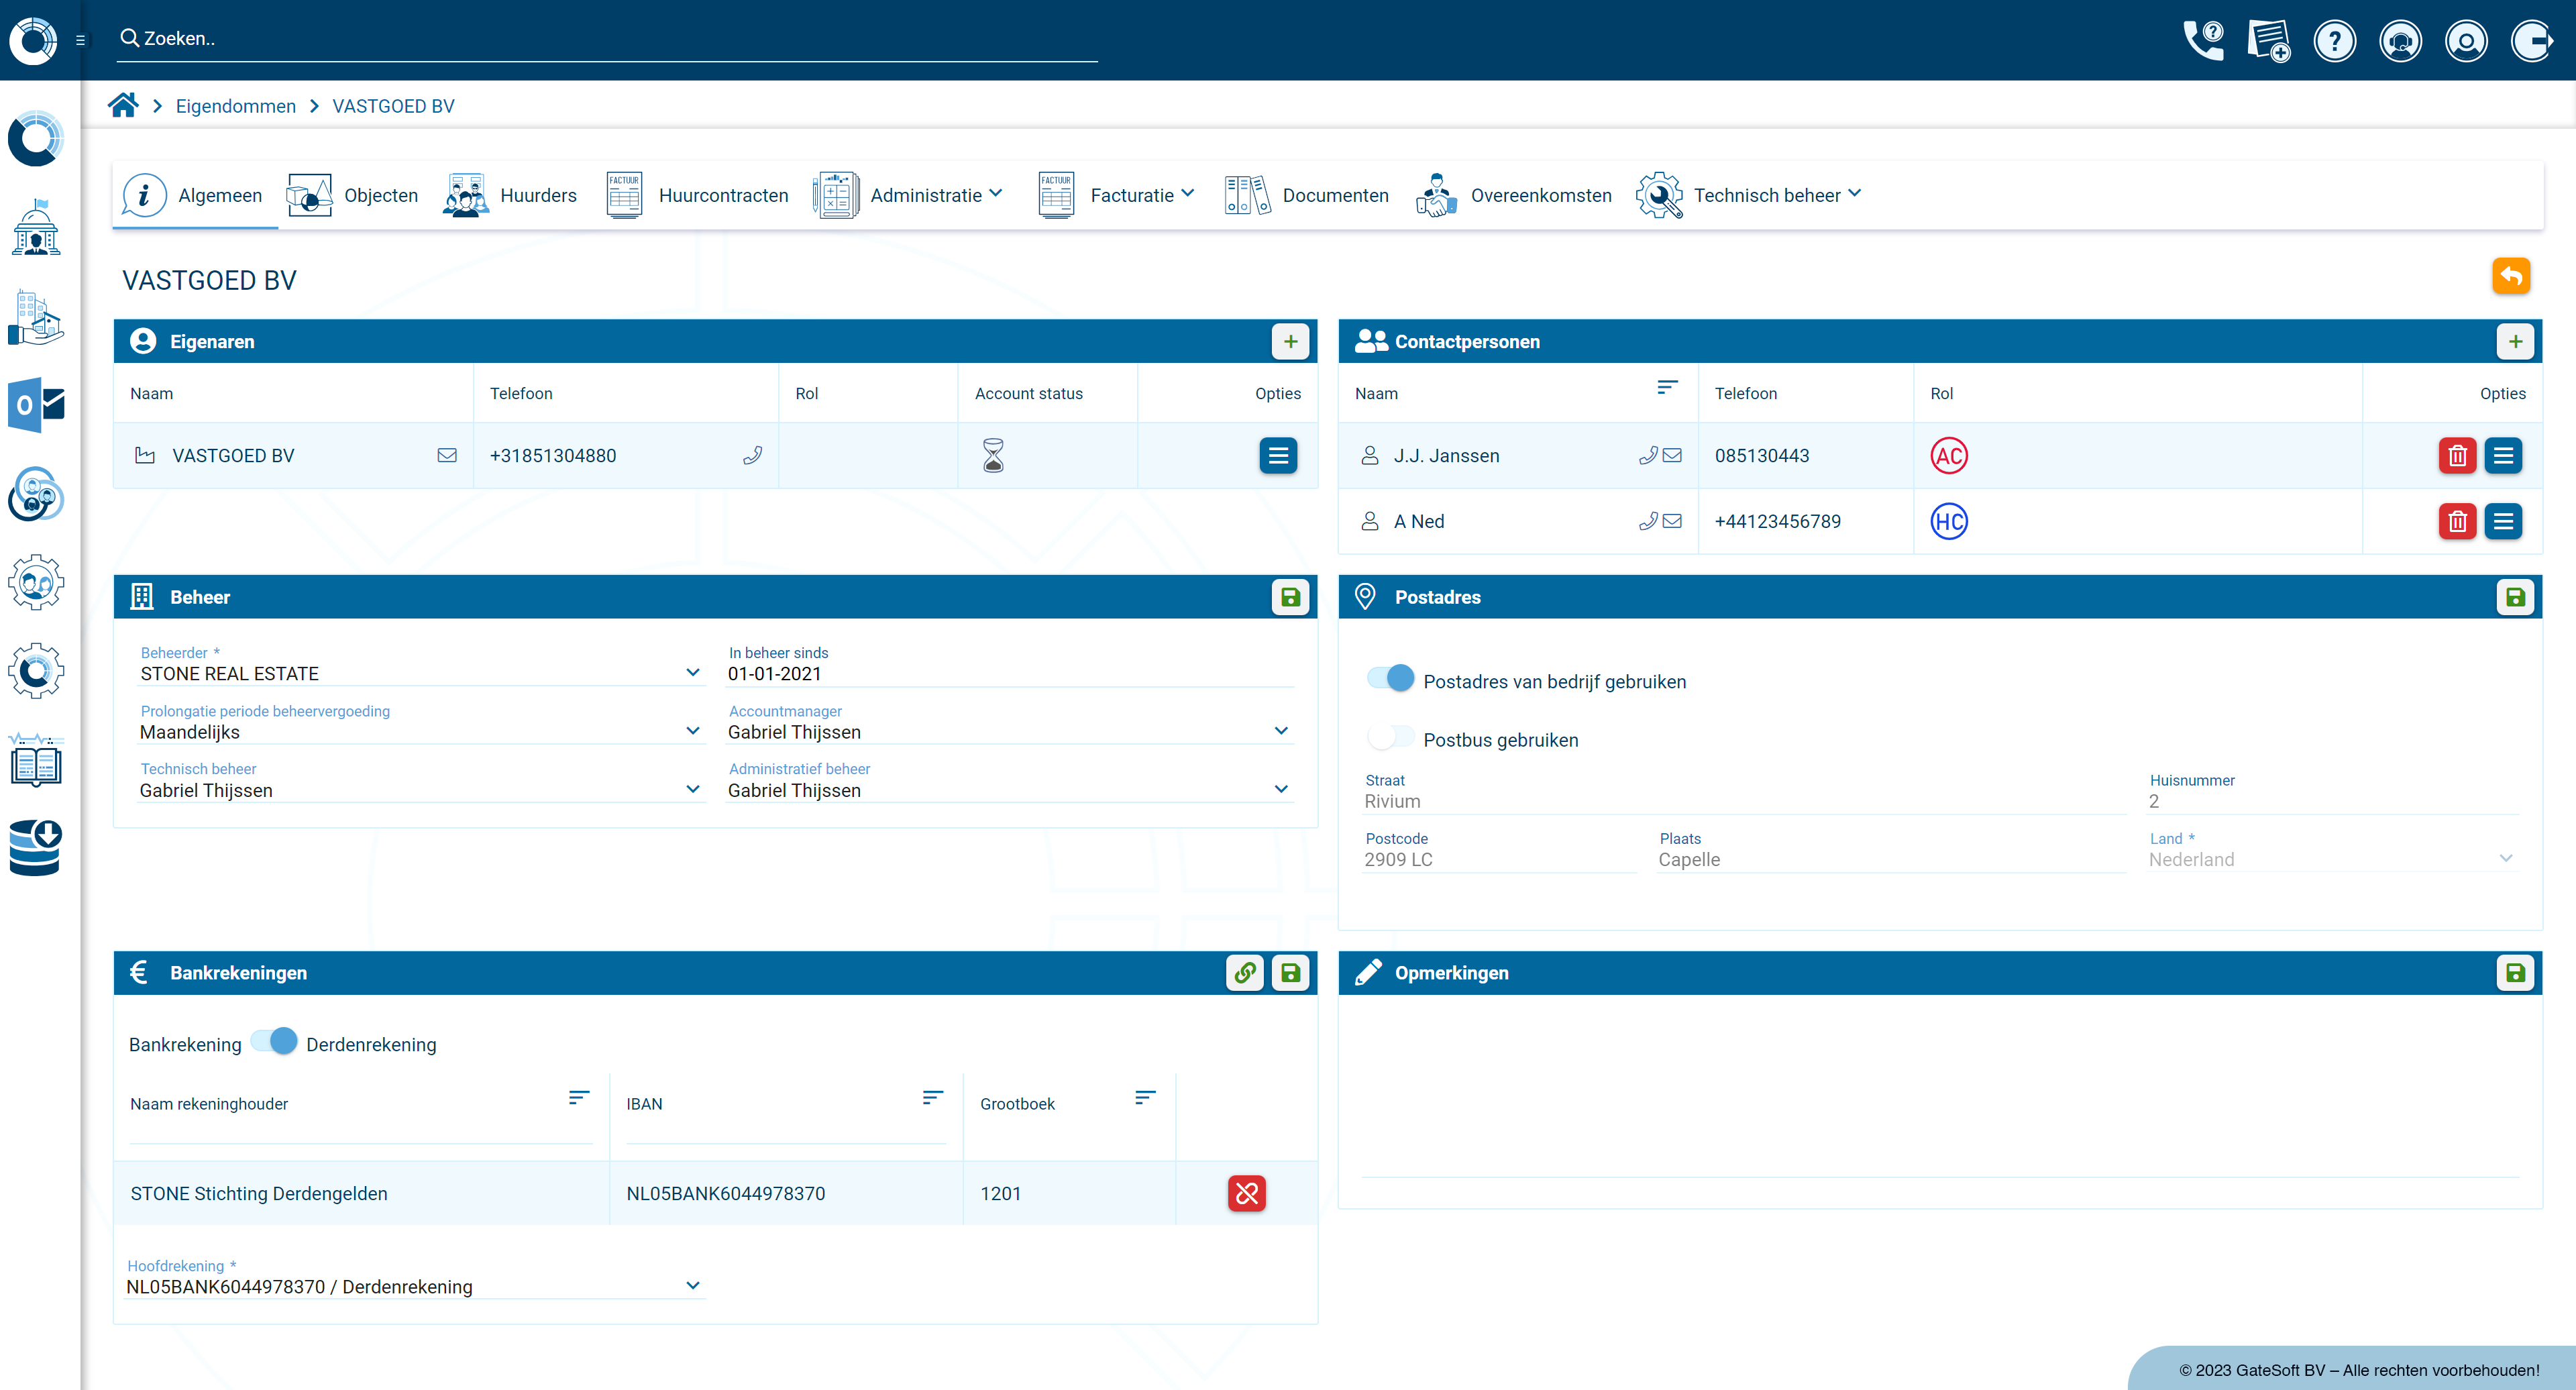Save the Beheer section
Image resolution: width=2576 pixels, height=1390 pixels.
pyautogui.click(x=1290, y=597)
